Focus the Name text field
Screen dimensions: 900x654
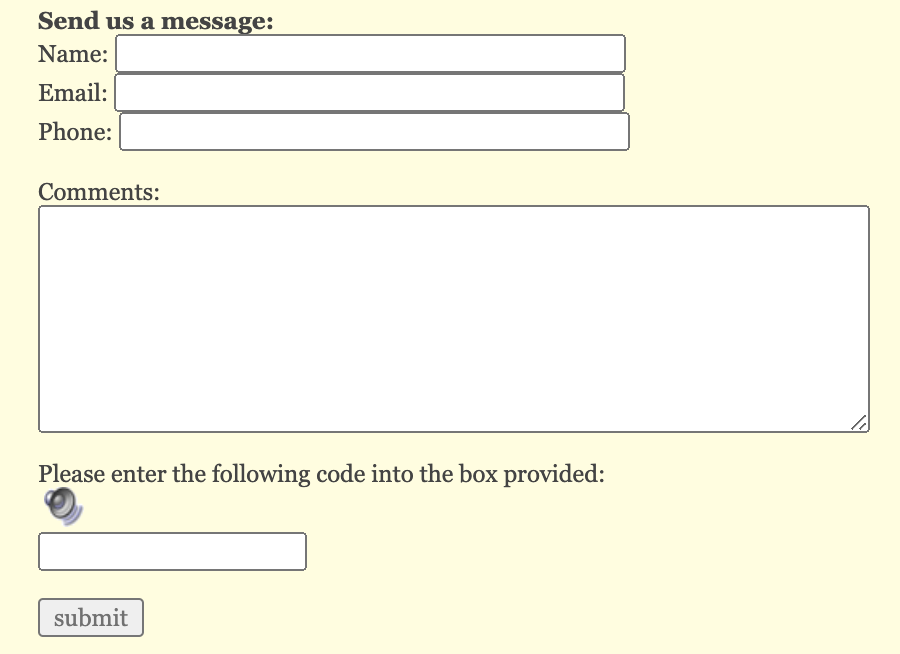[x=370, y=53]
